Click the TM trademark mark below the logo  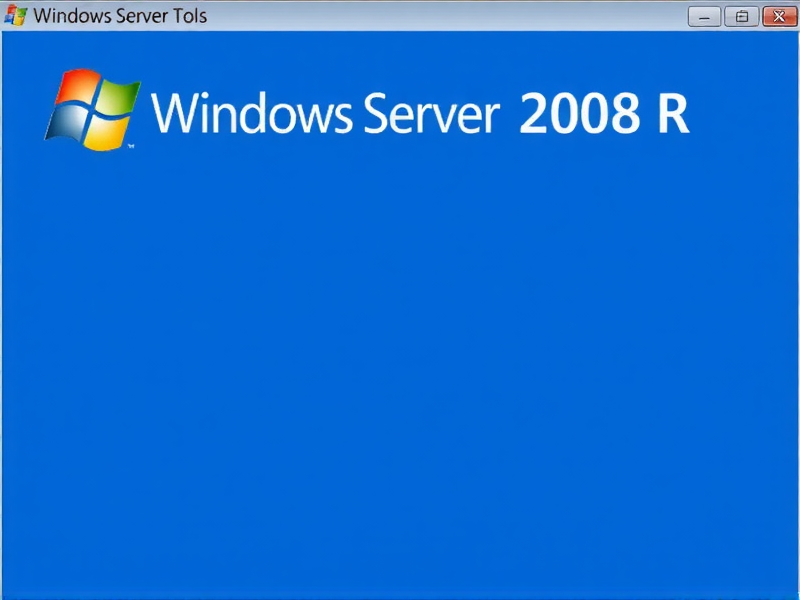point(130,146)
